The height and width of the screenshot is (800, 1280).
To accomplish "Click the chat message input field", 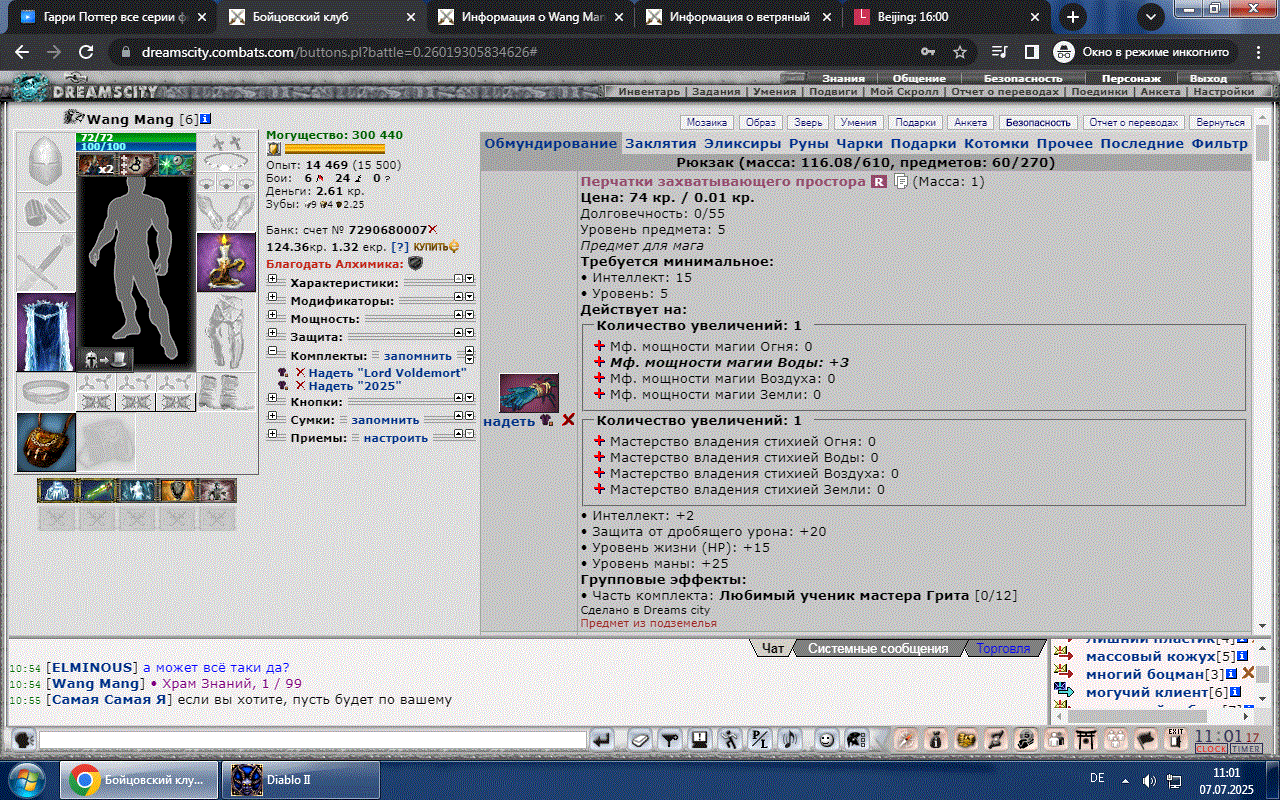I will pos(312,740).
